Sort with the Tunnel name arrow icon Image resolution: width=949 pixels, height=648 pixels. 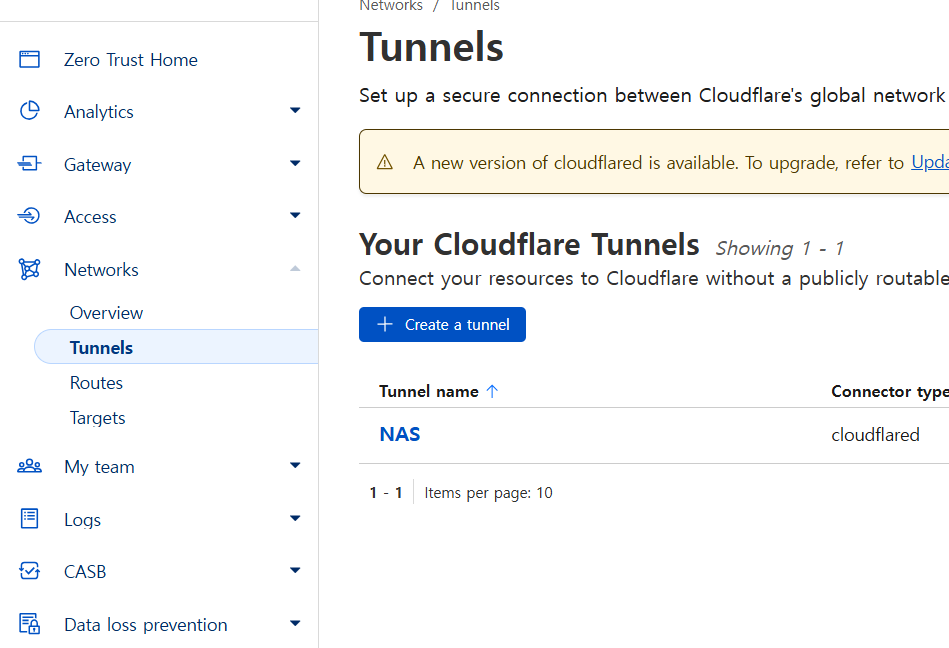(x=492, y=391)
